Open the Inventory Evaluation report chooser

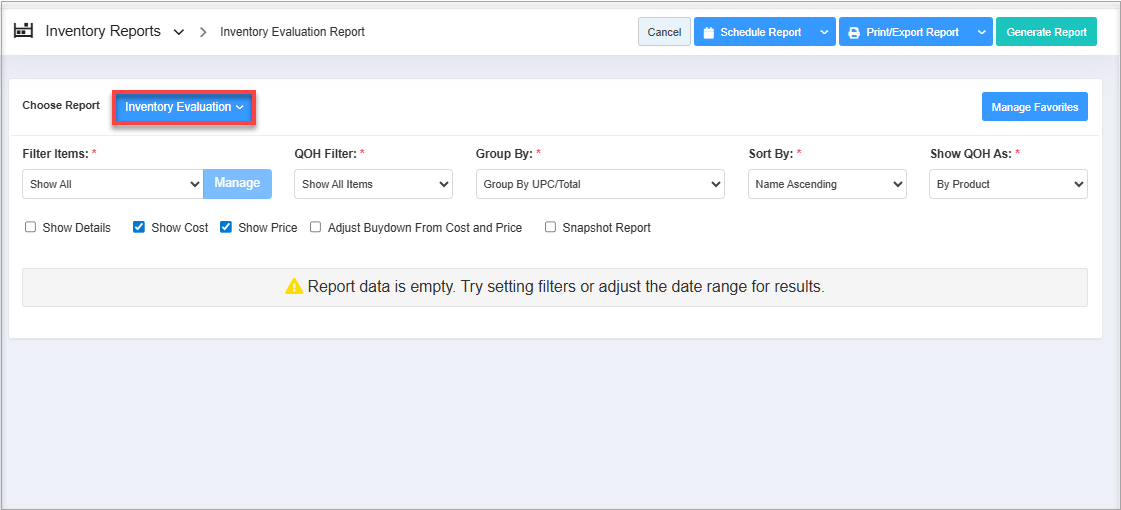(184, 107)
